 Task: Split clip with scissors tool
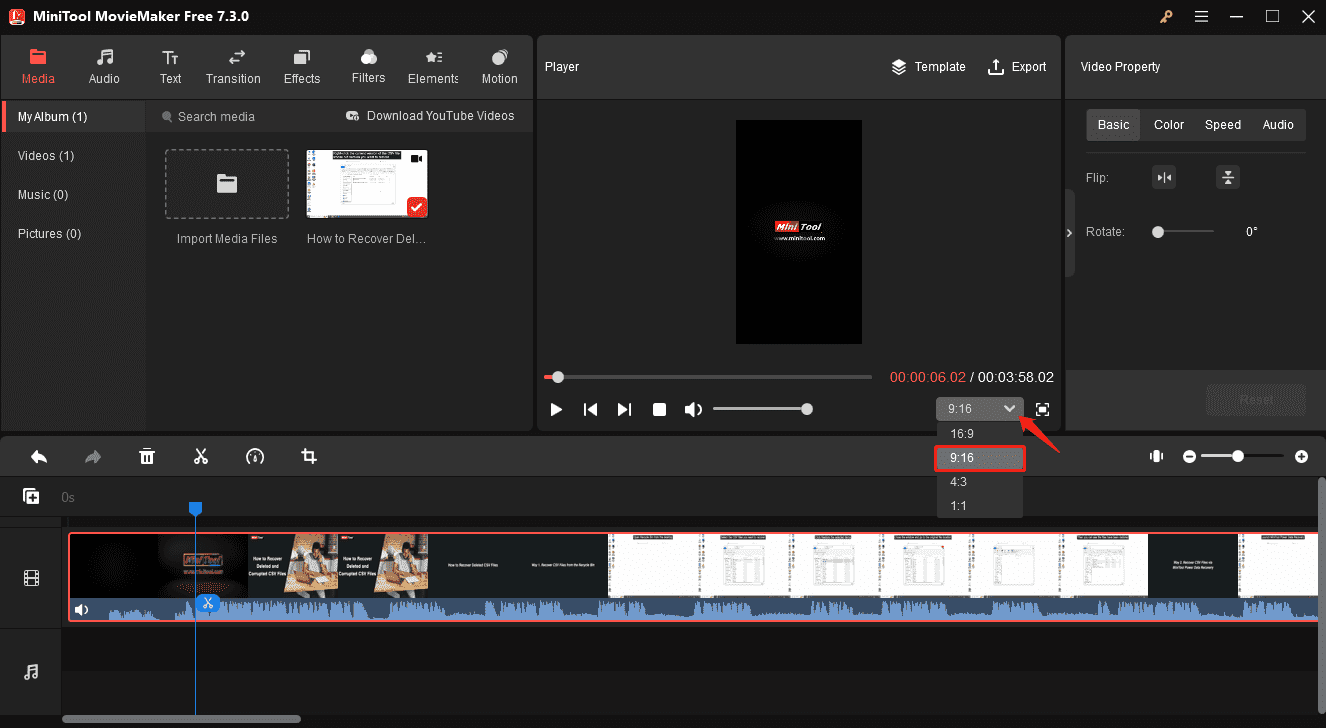click(x=201, y=457)
